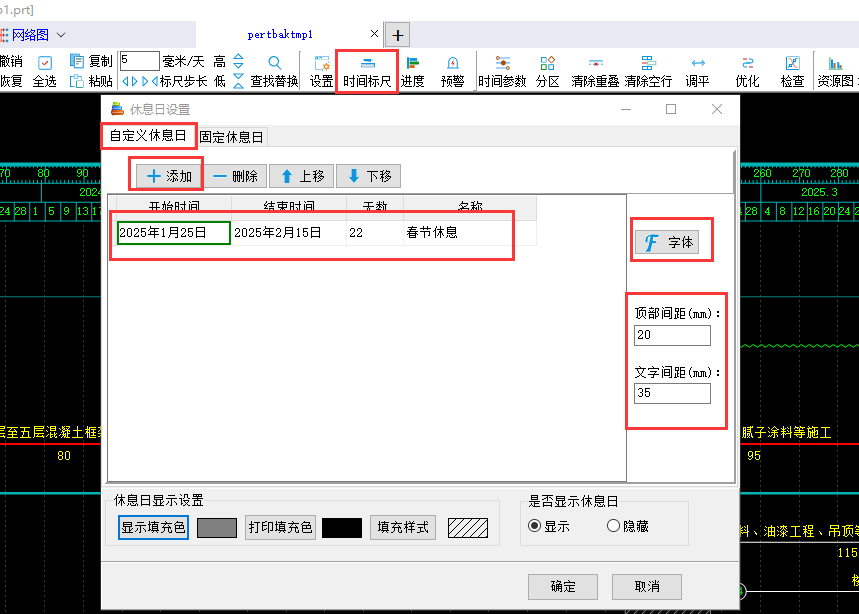Click the outward-pointing 标尺步长 widen arrows
Screen dimensions: 859x614
coord(130,82)
